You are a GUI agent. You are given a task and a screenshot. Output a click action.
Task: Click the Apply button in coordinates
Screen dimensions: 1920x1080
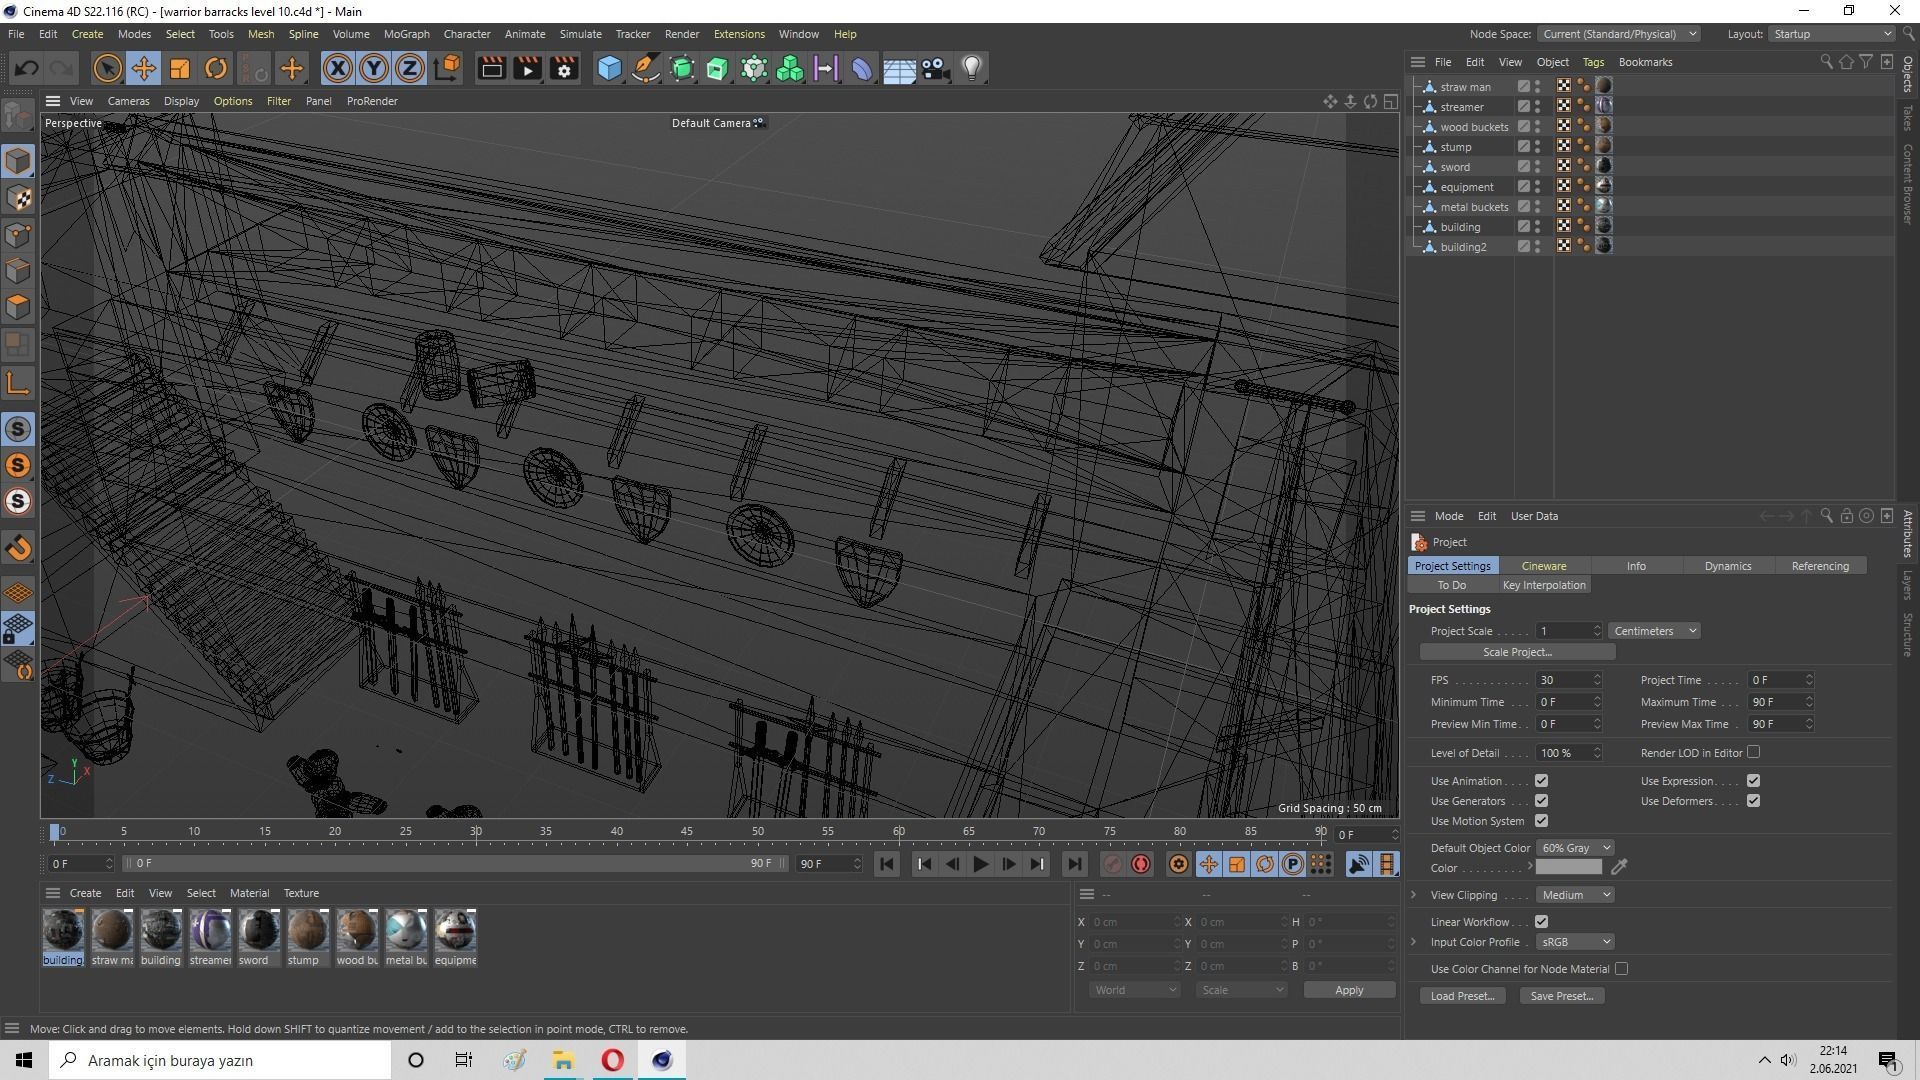1348,990
